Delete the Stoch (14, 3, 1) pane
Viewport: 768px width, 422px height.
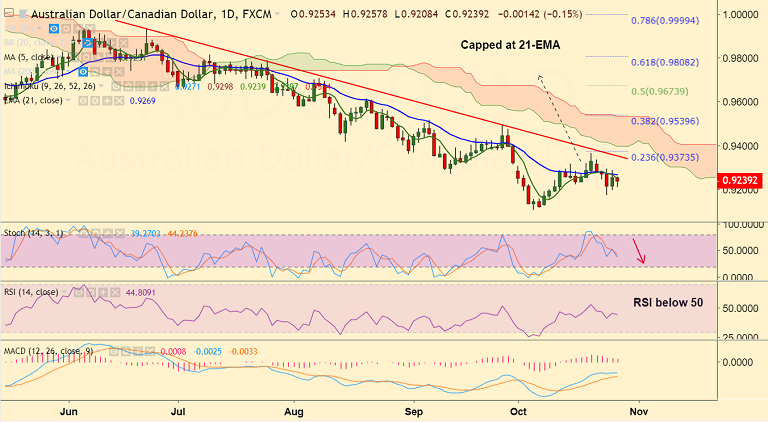pos(120,233)
